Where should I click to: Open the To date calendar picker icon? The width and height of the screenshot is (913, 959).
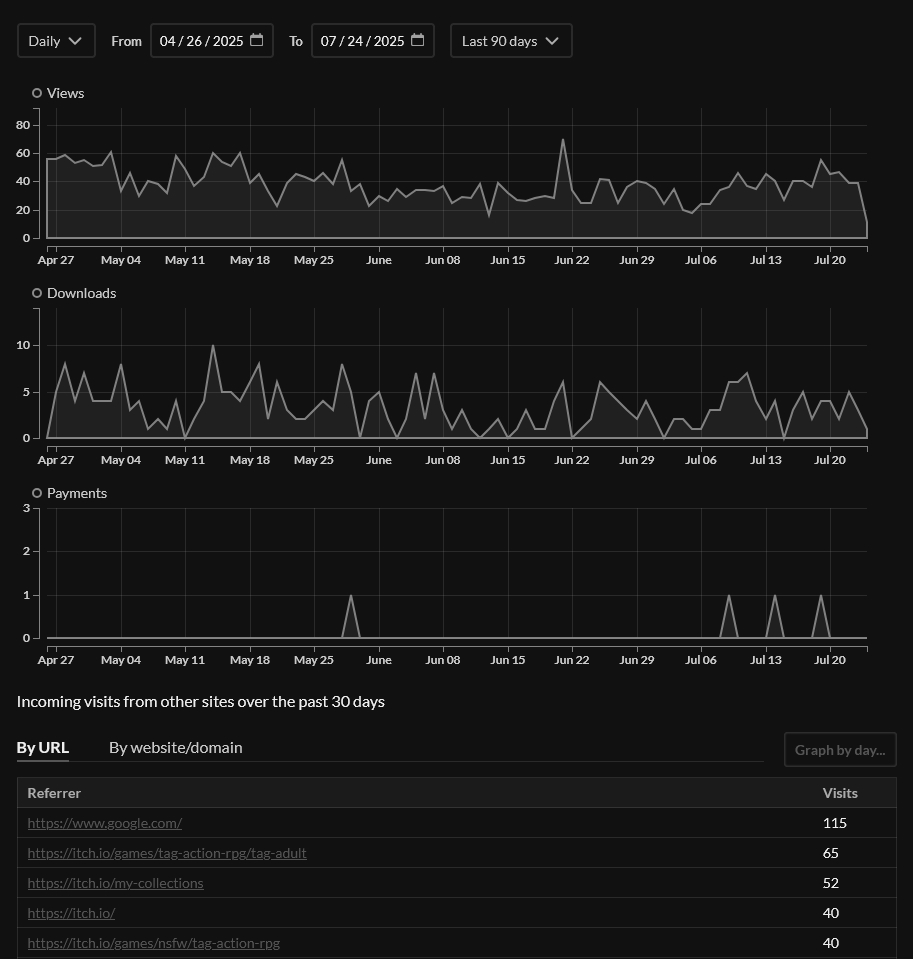[418, 40]
